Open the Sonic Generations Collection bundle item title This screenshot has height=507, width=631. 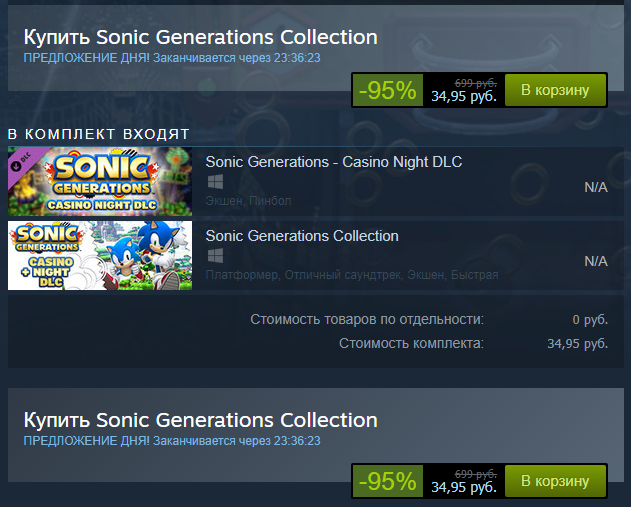[301, 236]
